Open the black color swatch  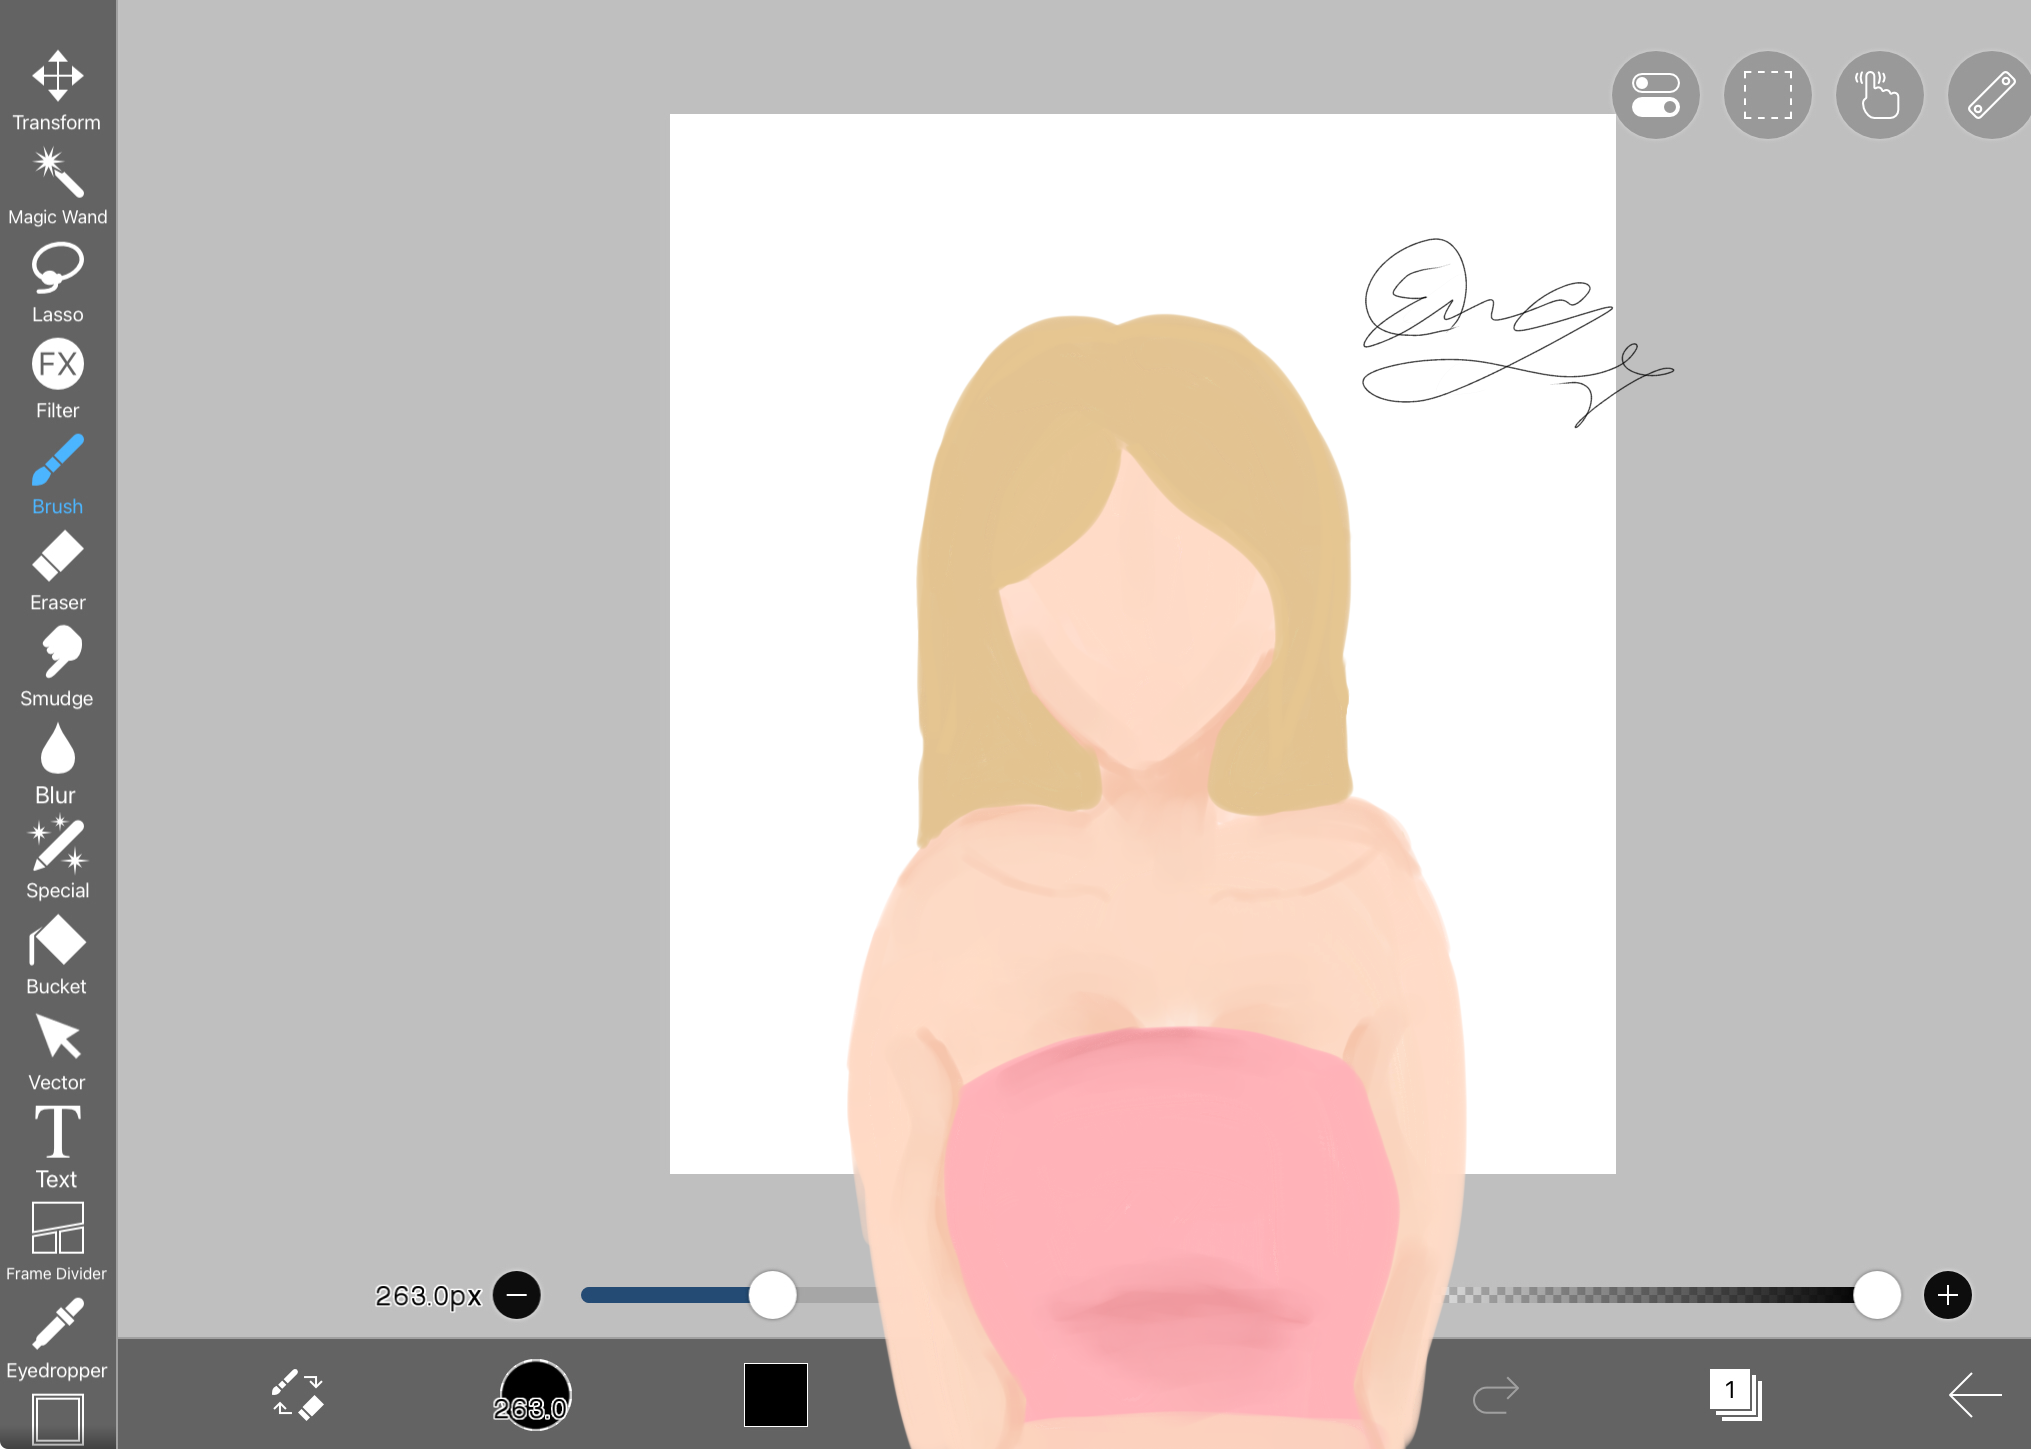776,1394
